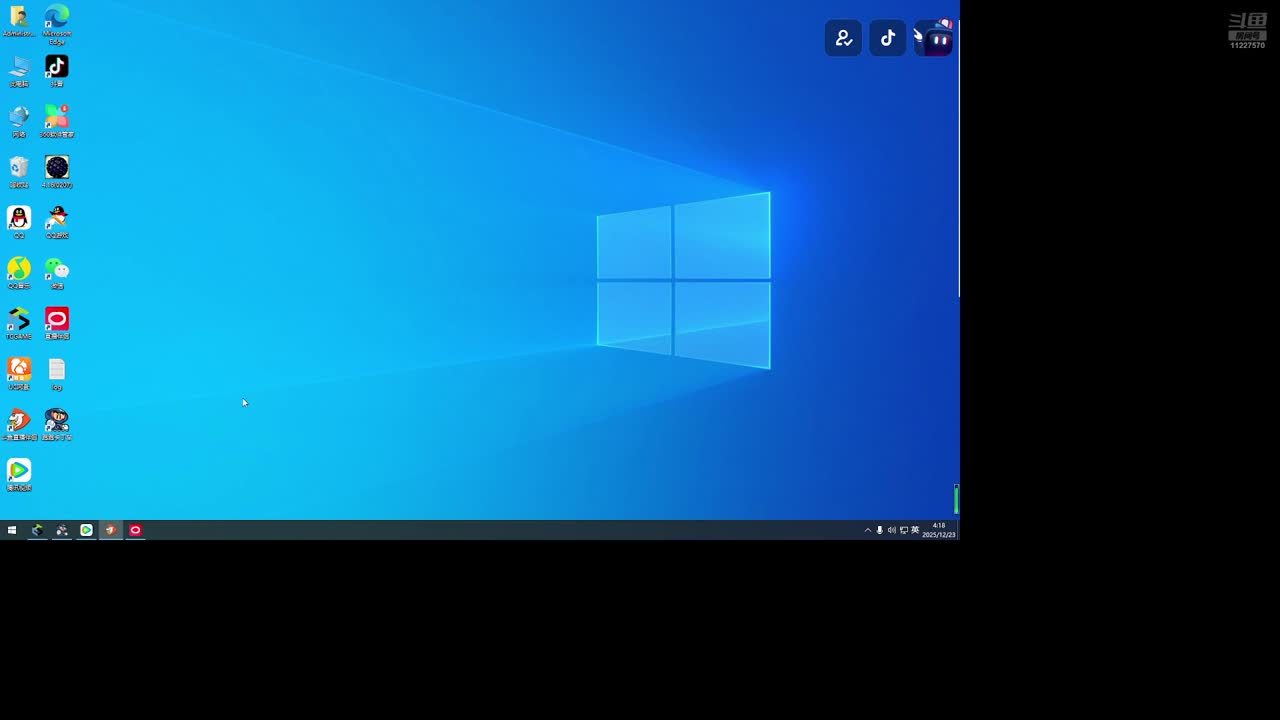This screenshot has width=1280, height=720.
Task: Select the This PC desktop icon
Action: [19, 71]
